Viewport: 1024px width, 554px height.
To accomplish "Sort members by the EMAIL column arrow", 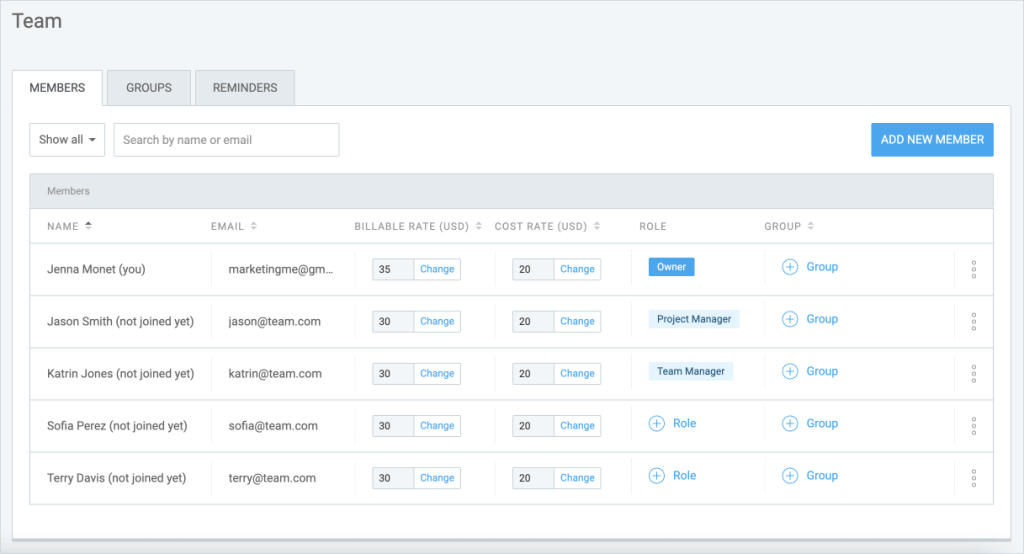I will (253, 226).
